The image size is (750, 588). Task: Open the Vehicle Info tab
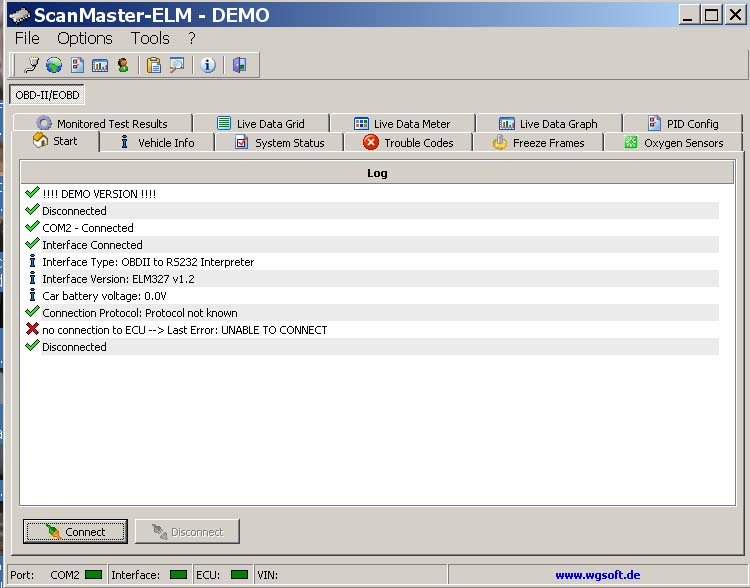157,143
